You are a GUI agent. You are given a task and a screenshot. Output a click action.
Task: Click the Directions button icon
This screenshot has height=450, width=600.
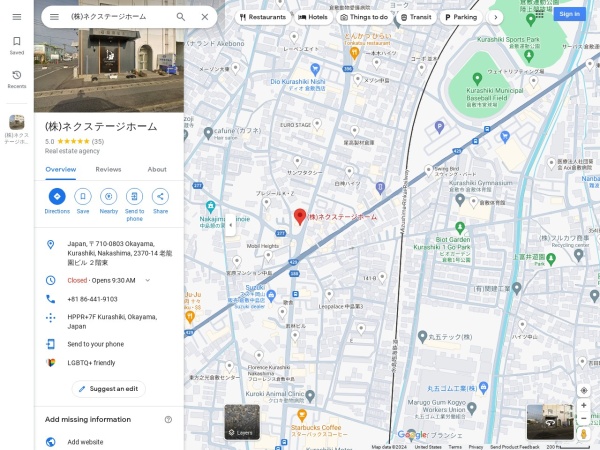tap(57, 196)
